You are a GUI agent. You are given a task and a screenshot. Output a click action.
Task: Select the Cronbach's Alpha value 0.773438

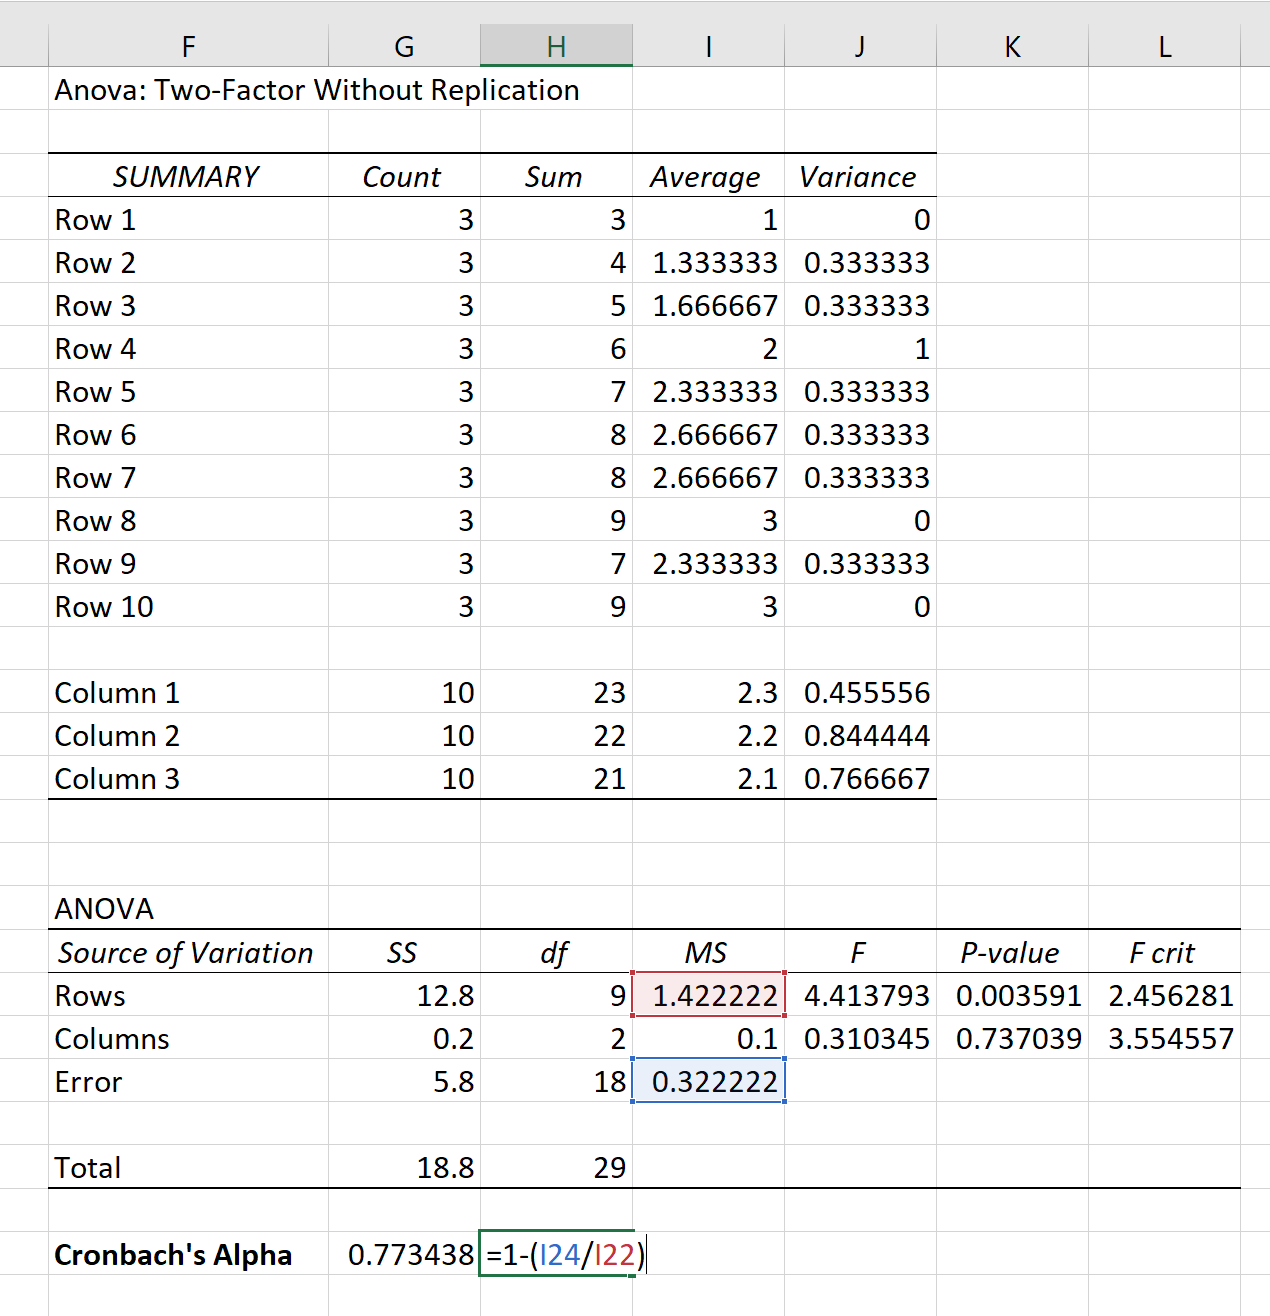point(412,1254)
